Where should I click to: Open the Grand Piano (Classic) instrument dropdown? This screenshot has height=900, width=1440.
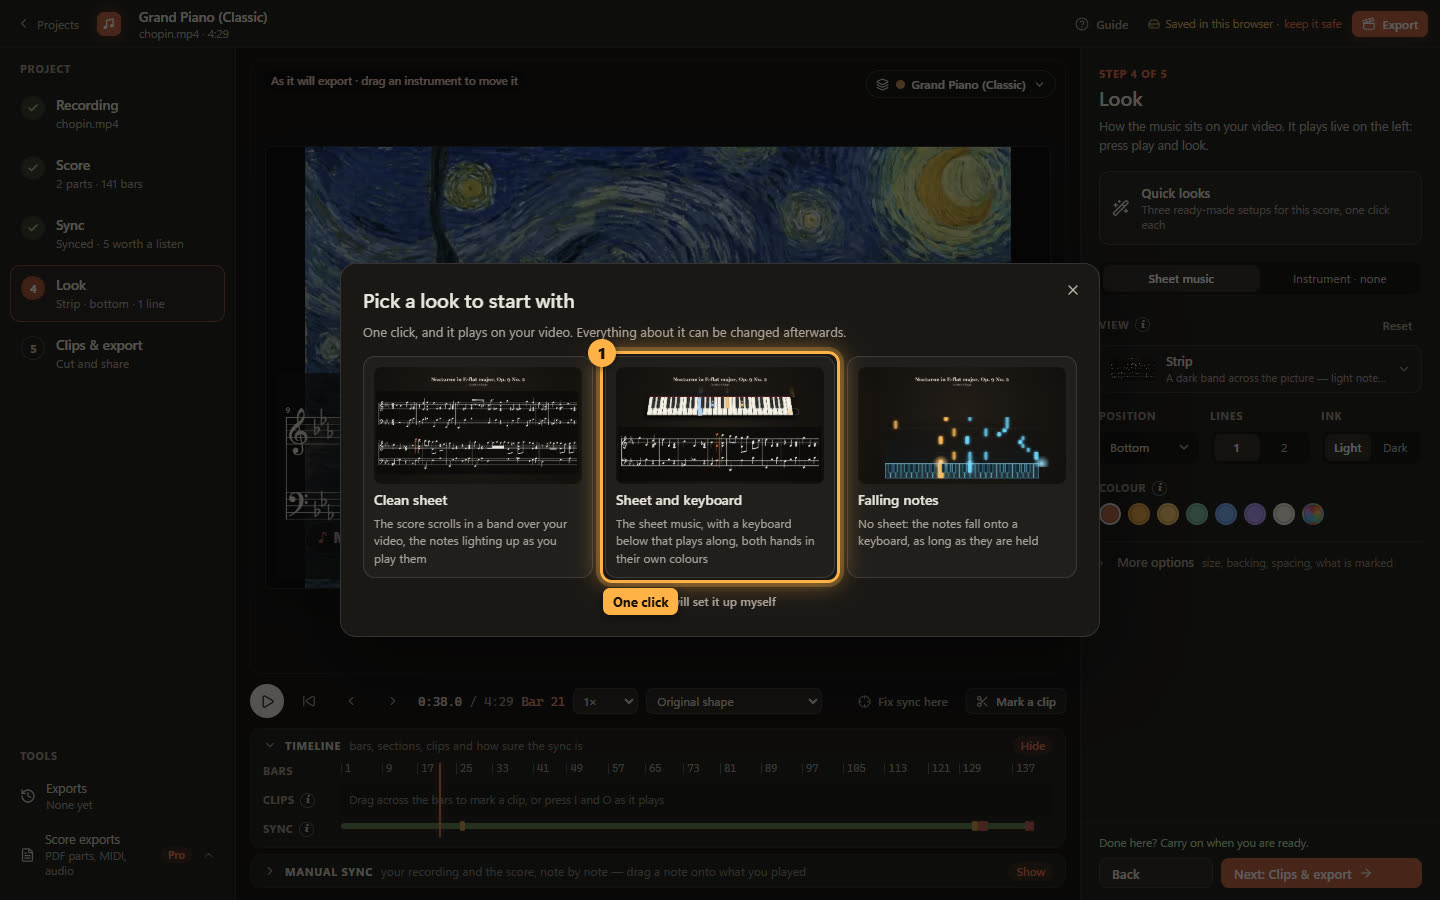tap(960, 85)
